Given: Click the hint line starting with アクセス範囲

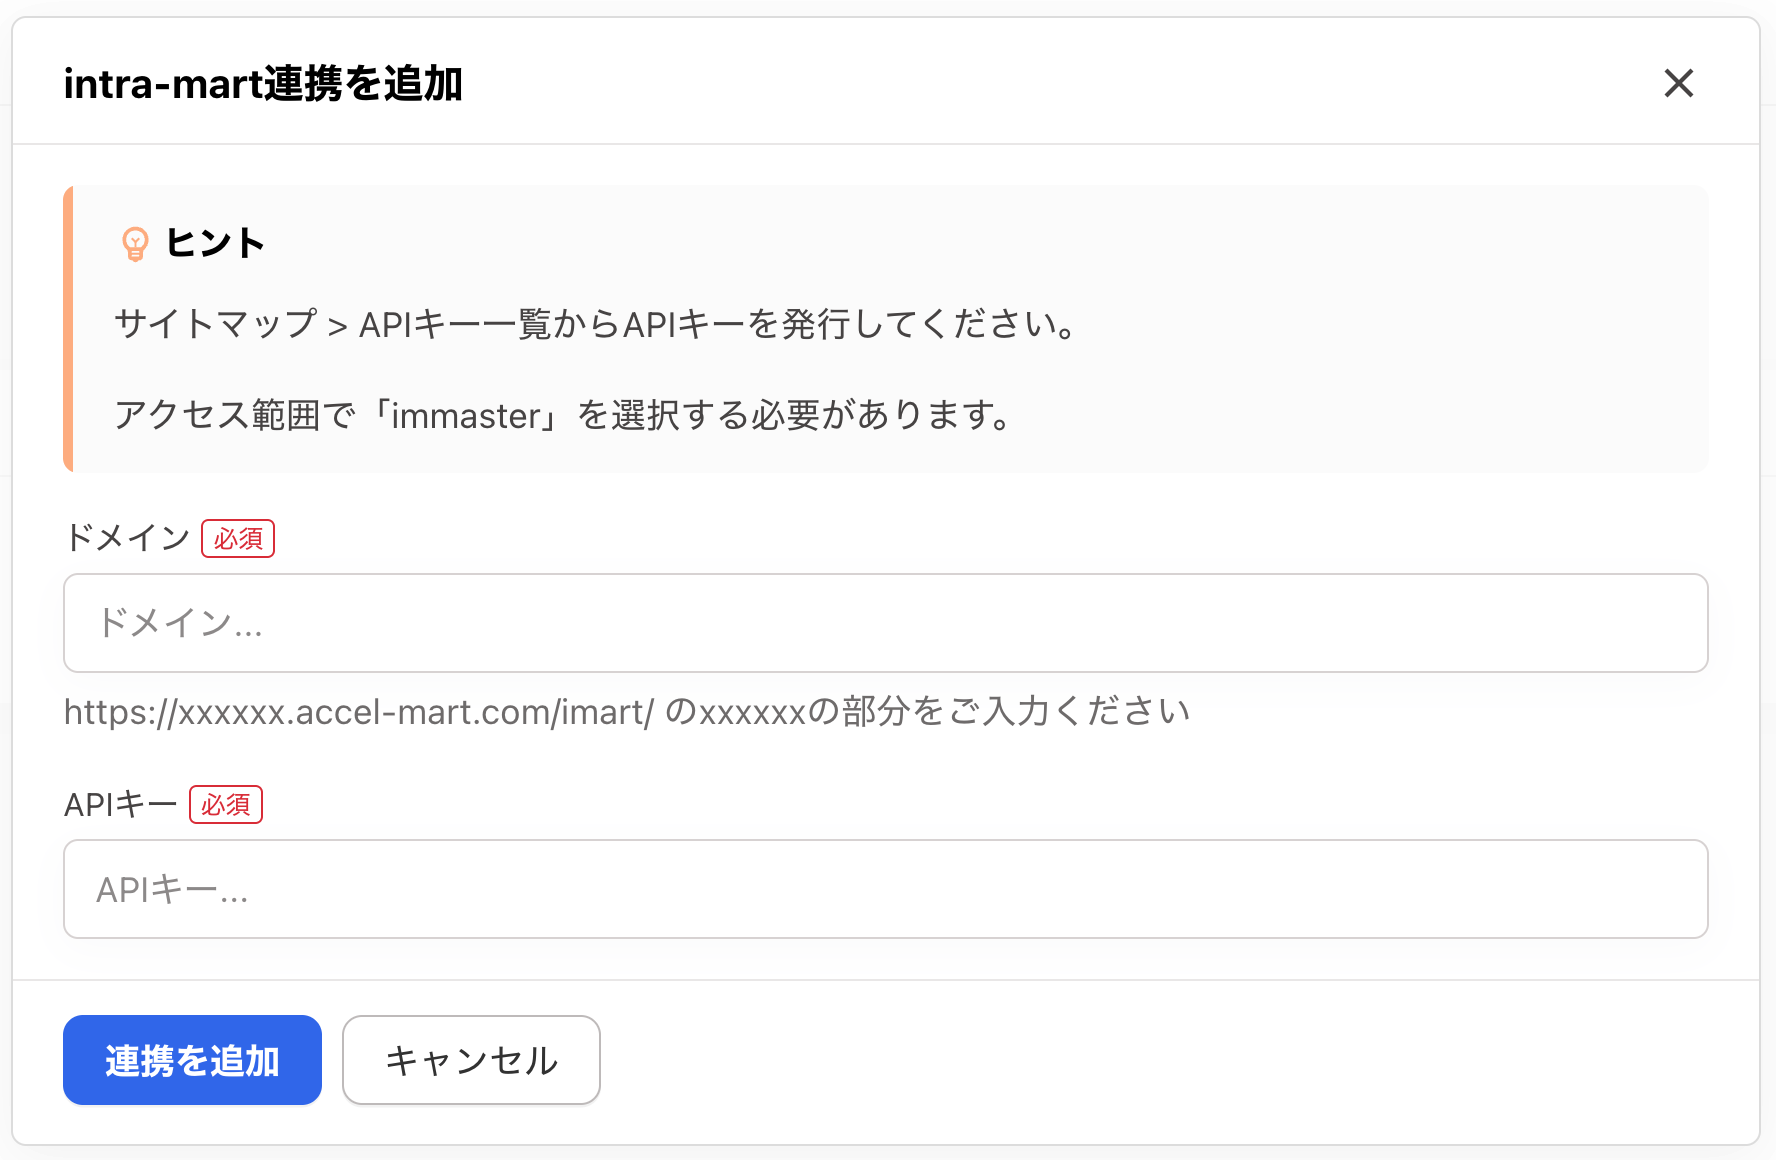Looking at the screenshot, I should [563, 415].
